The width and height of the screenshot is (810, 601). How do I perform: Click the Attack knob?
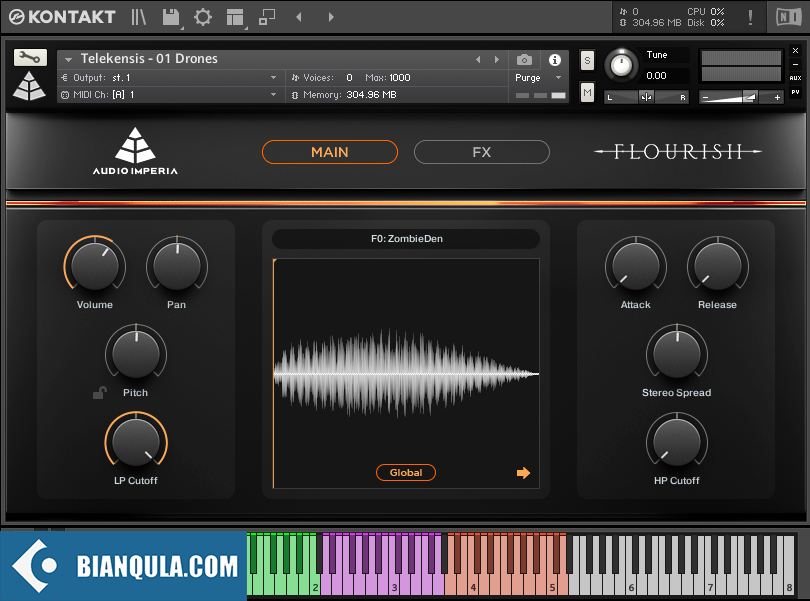[635, 266]
